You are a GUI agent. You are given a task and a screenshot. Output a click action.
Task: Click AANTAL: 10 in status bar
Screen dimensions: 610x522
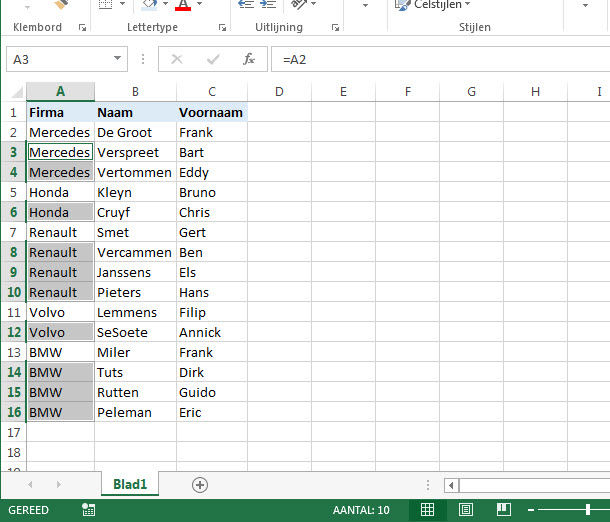[361, 510]
